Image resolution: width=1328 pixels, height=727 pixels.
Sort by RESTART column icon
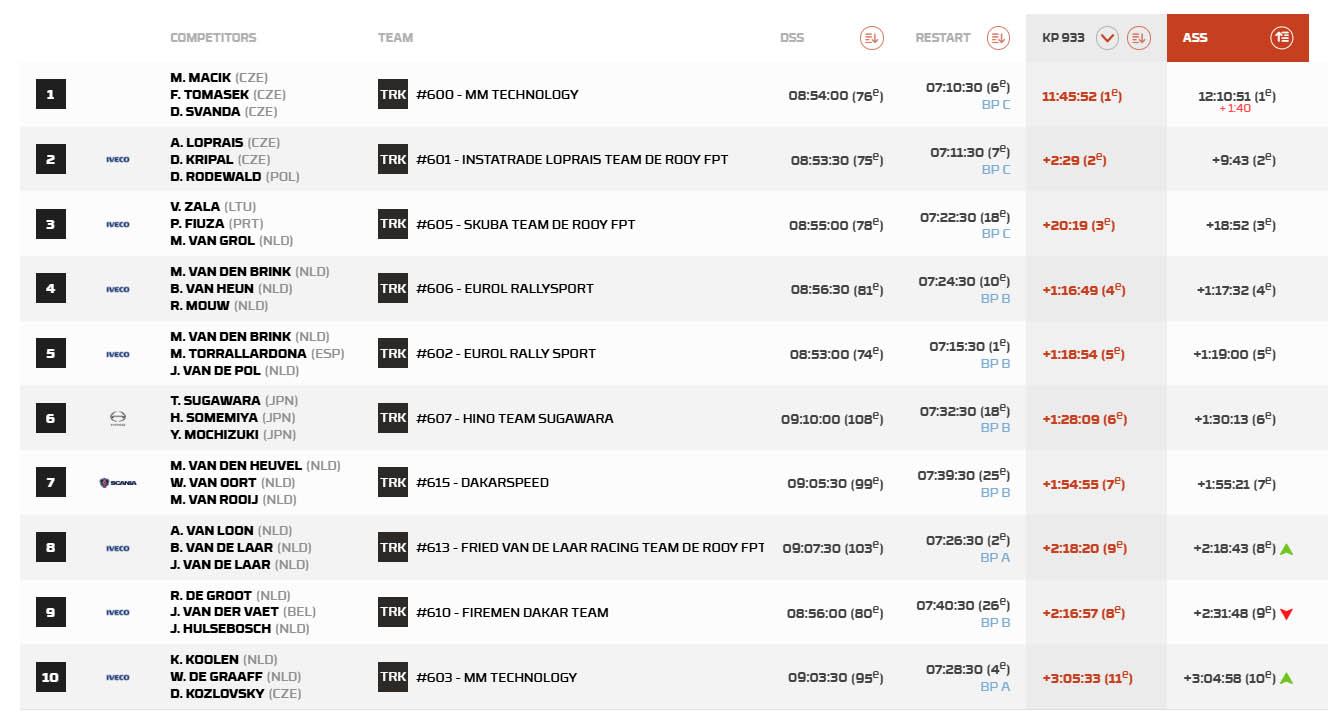click(x=998, y=38)
